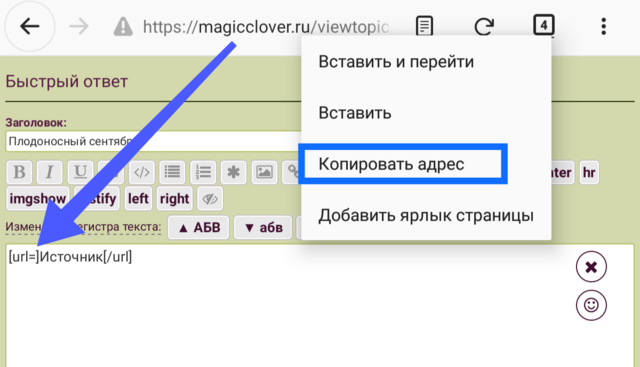Open reader mode page icon
This screenshot has width=640, height=367.
click(x=424, y=27)
